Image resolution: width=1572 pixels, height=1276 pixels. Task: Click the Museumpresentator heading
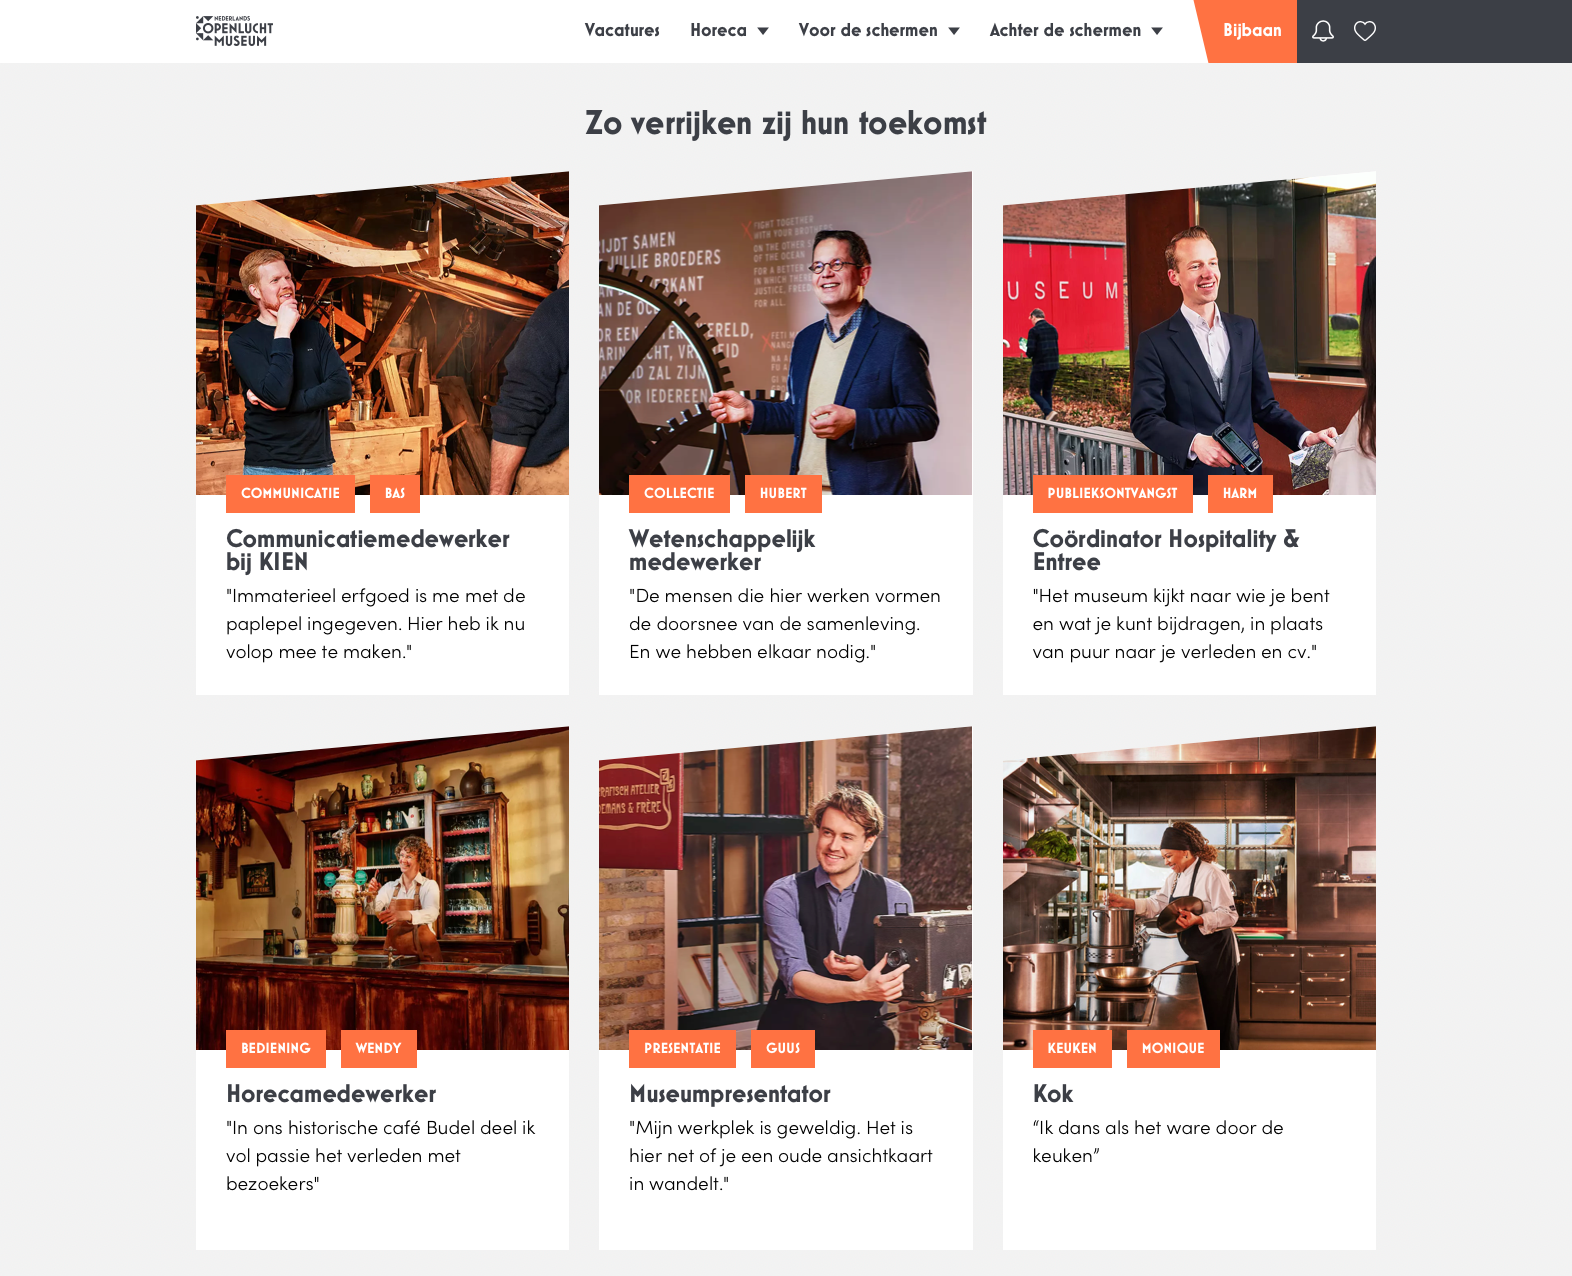point(730,1094)
